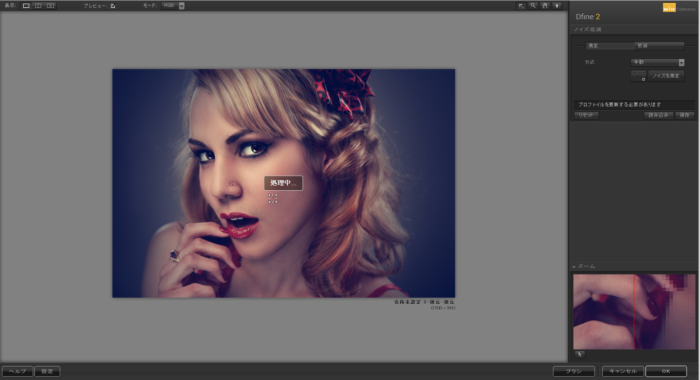Switch to side-by-side preview view icon

coord(50,6)
